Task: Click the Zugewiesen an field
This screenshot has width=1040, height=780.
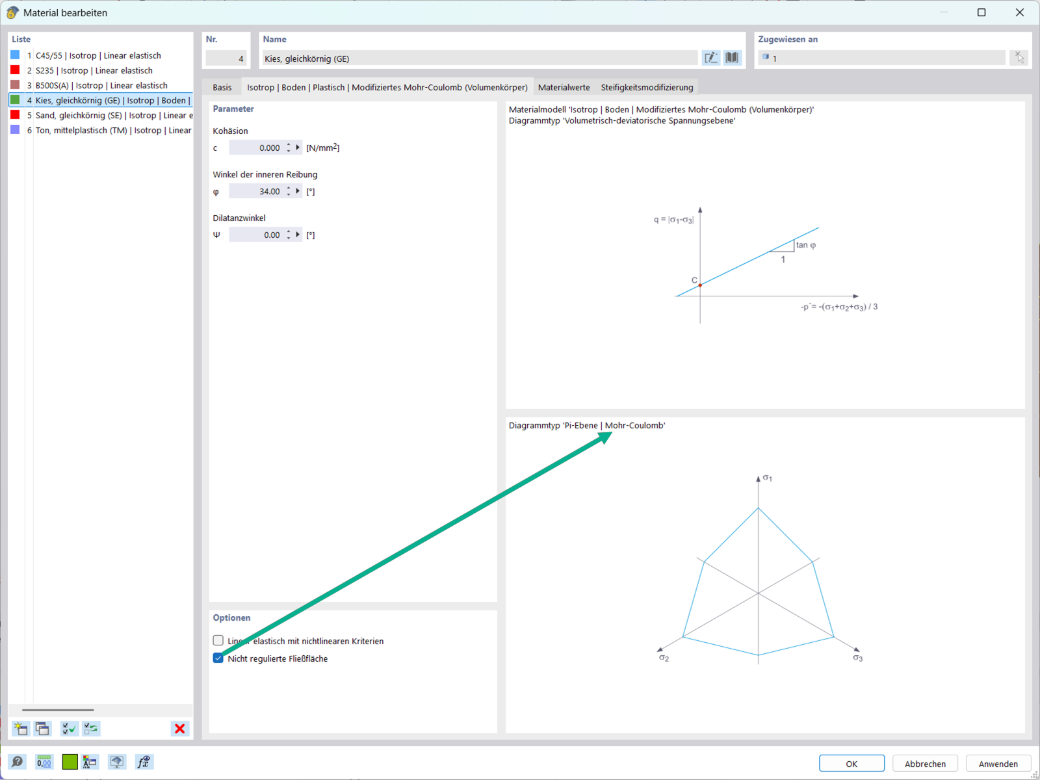Action: point(881,58)
